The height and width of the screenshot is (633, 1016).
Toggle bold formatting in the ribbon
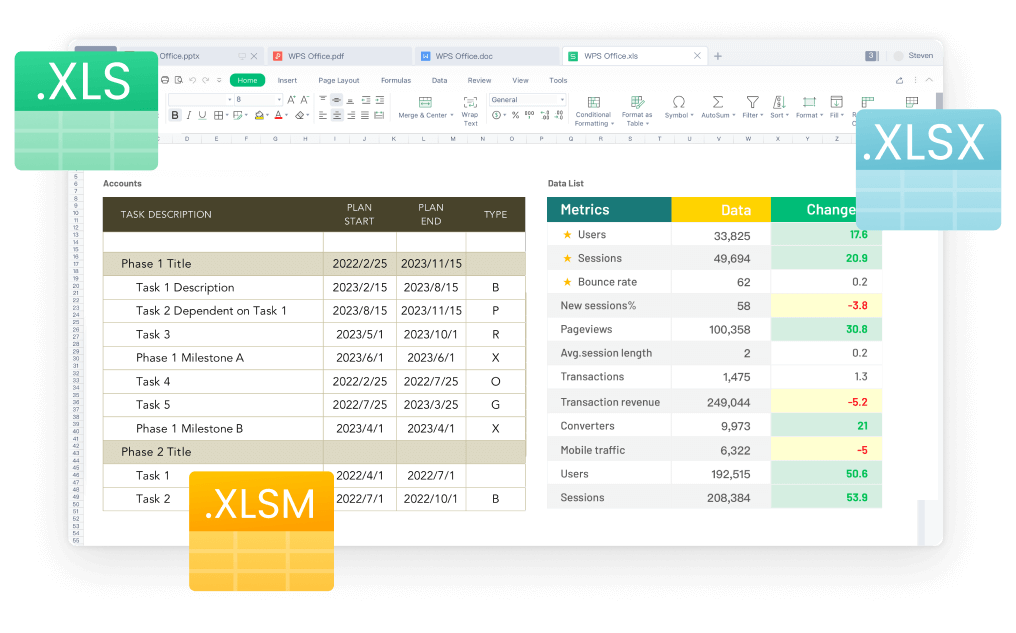tap(174, 114)
